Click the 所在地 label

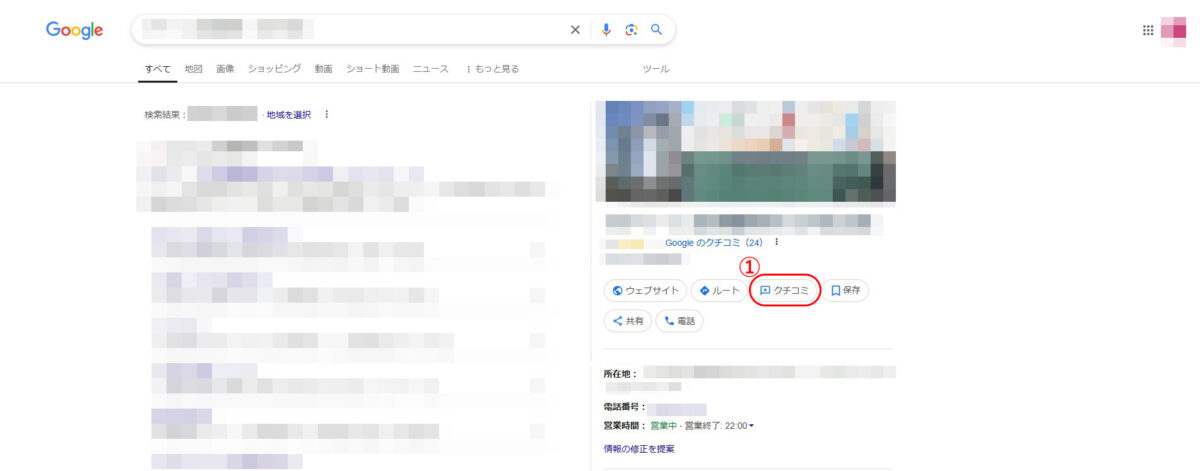620,373
